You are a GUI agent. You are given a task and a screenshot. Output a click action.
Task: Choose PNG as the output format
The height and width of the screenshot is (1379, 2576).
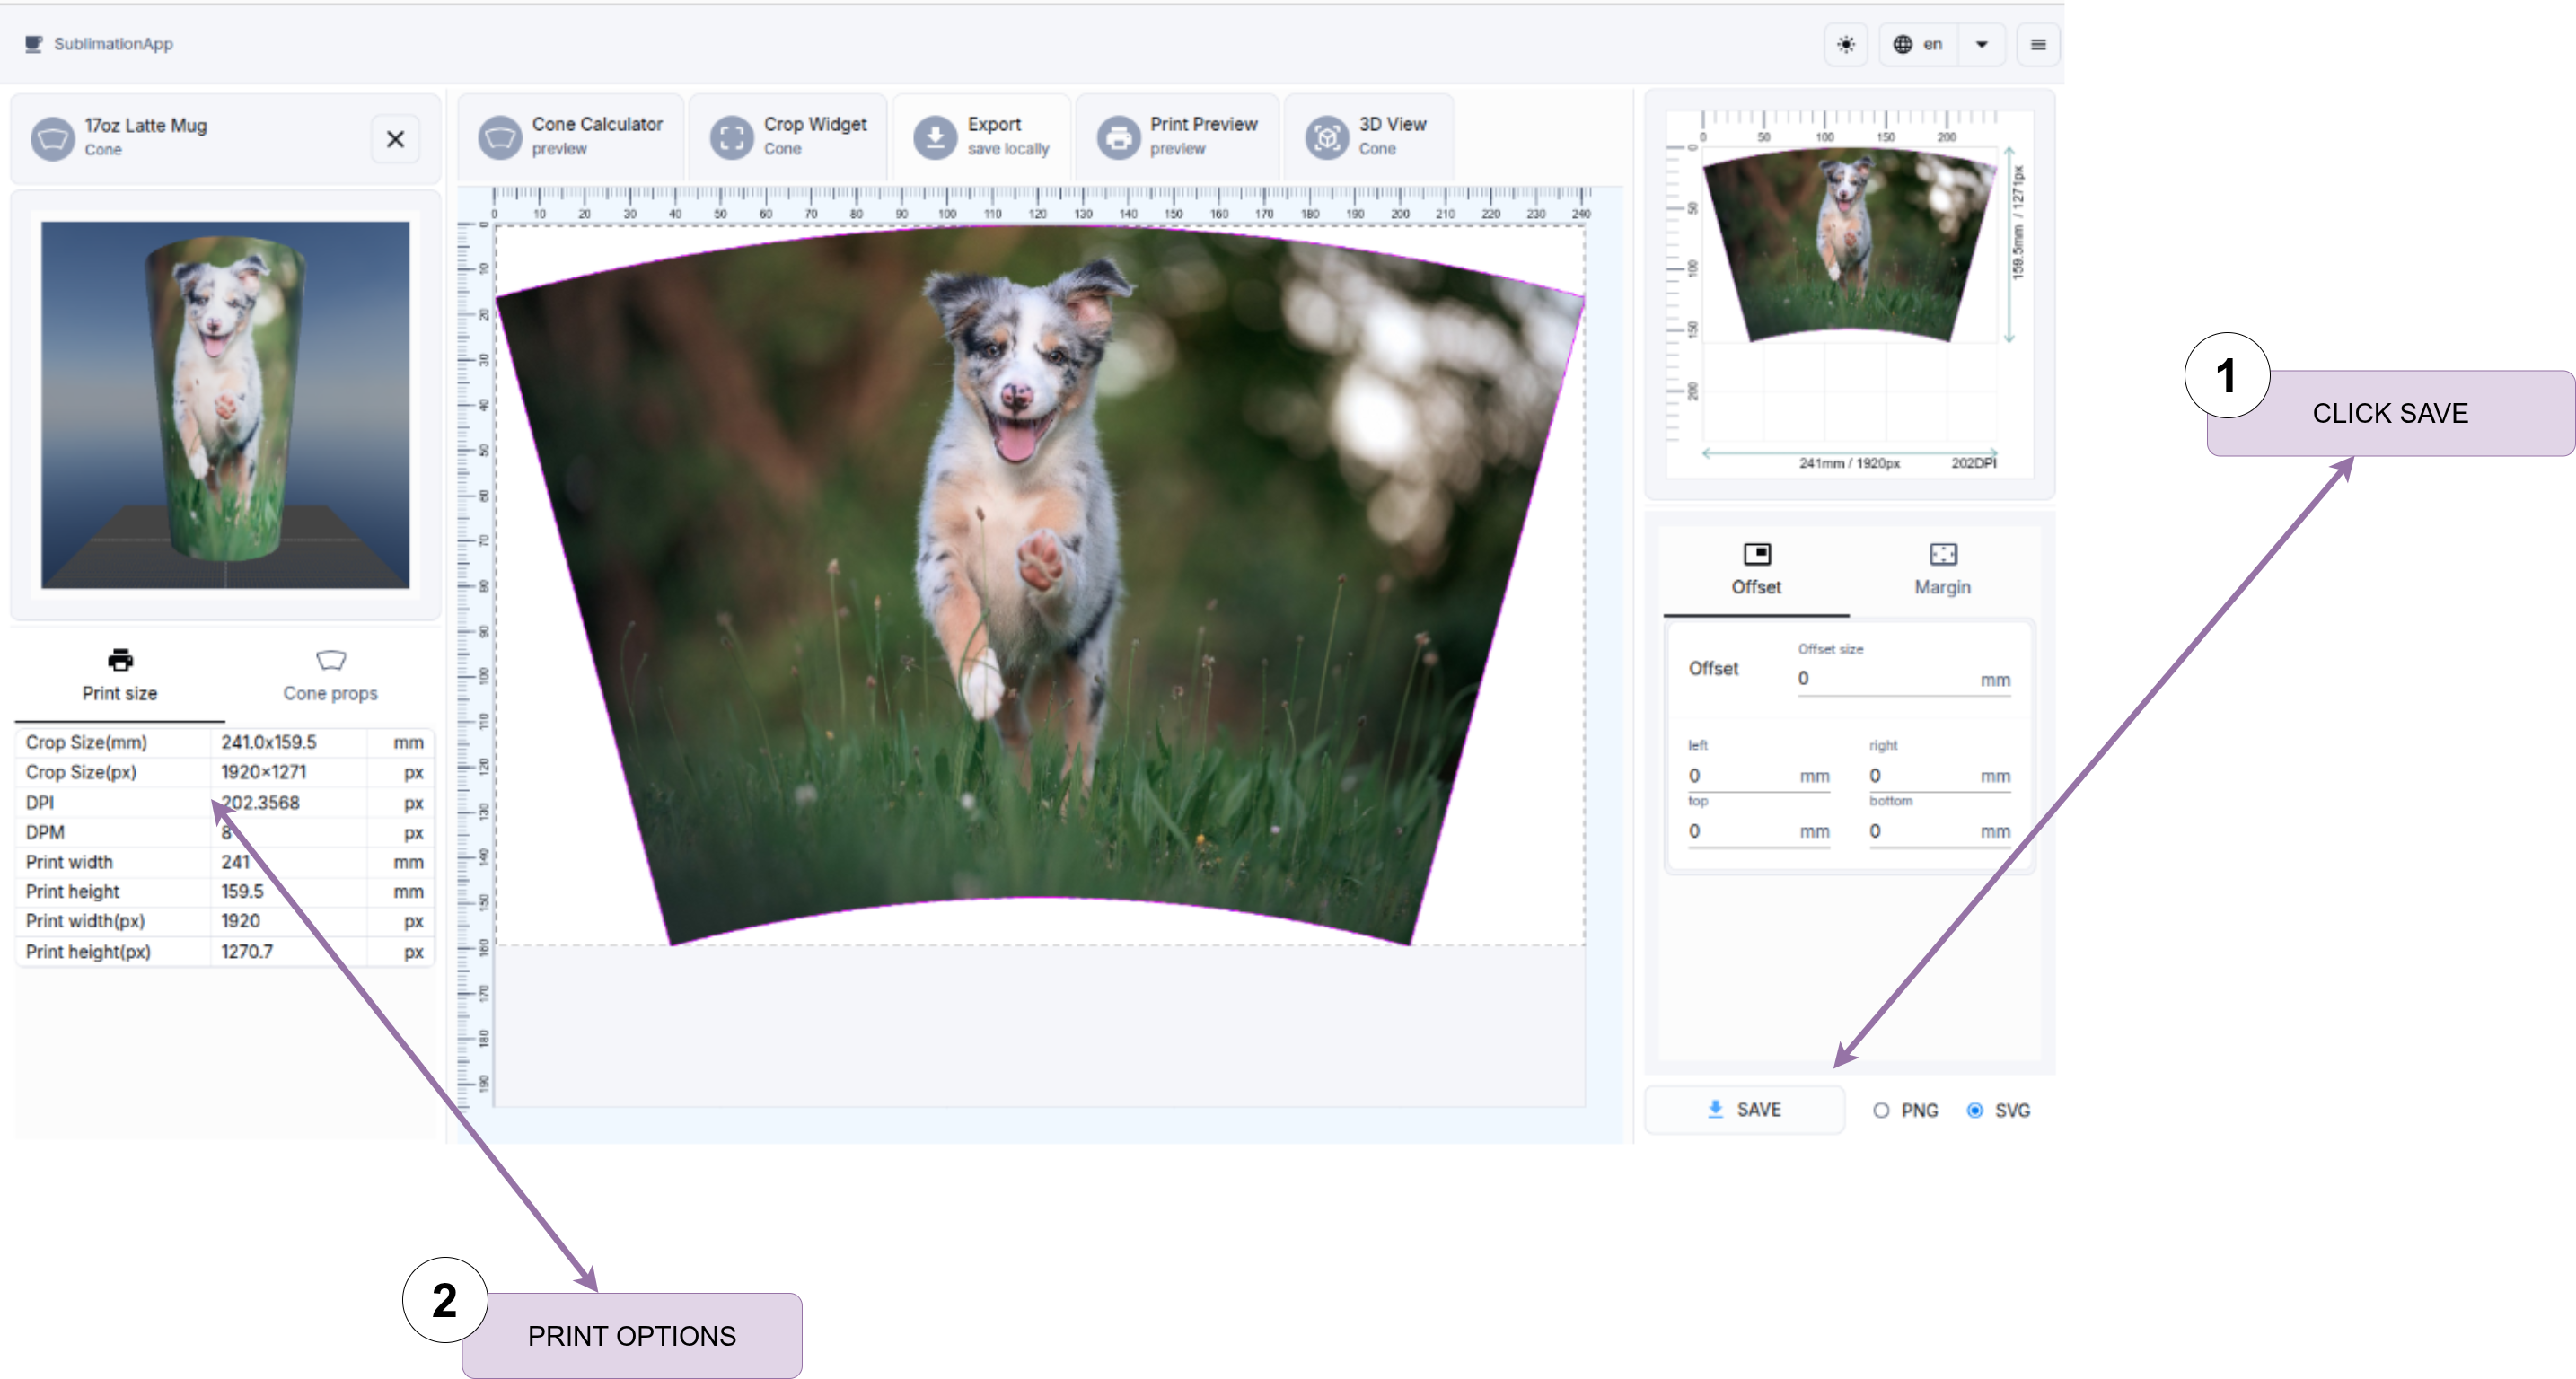pos(1882,1109)
